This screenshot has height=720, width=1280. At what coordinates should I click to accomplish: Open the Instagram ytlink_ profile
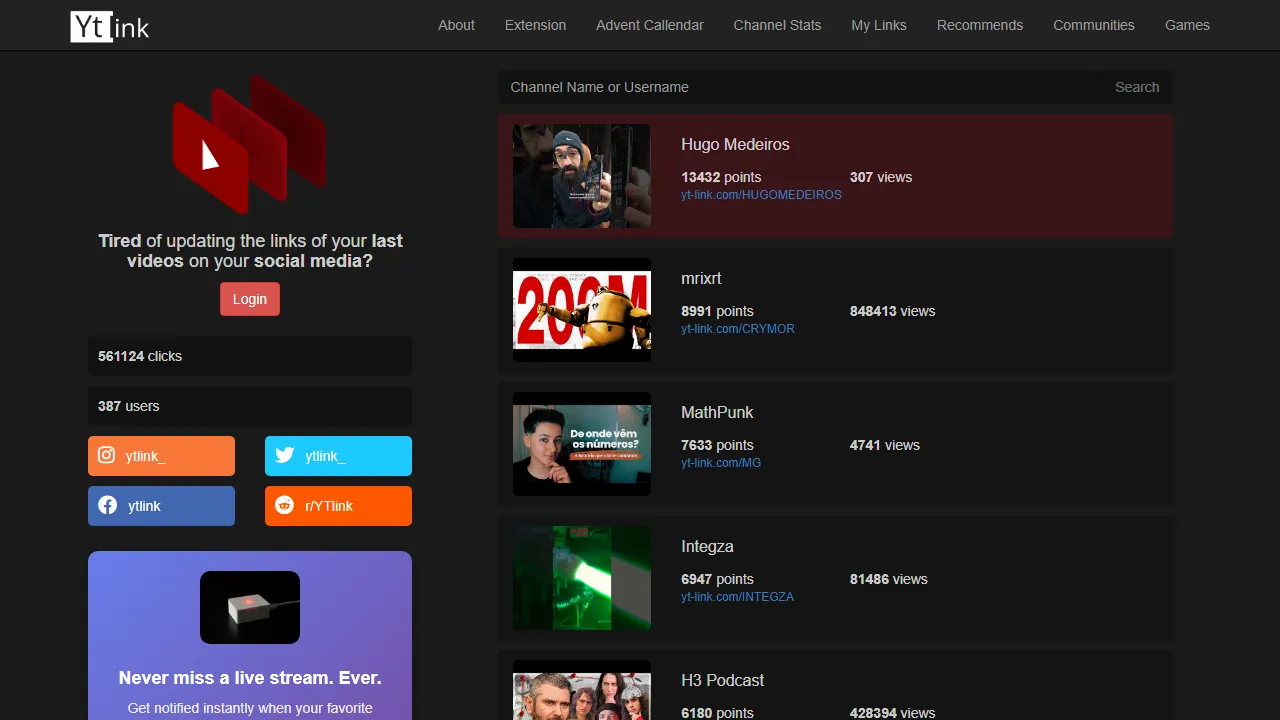pos(161,455)
